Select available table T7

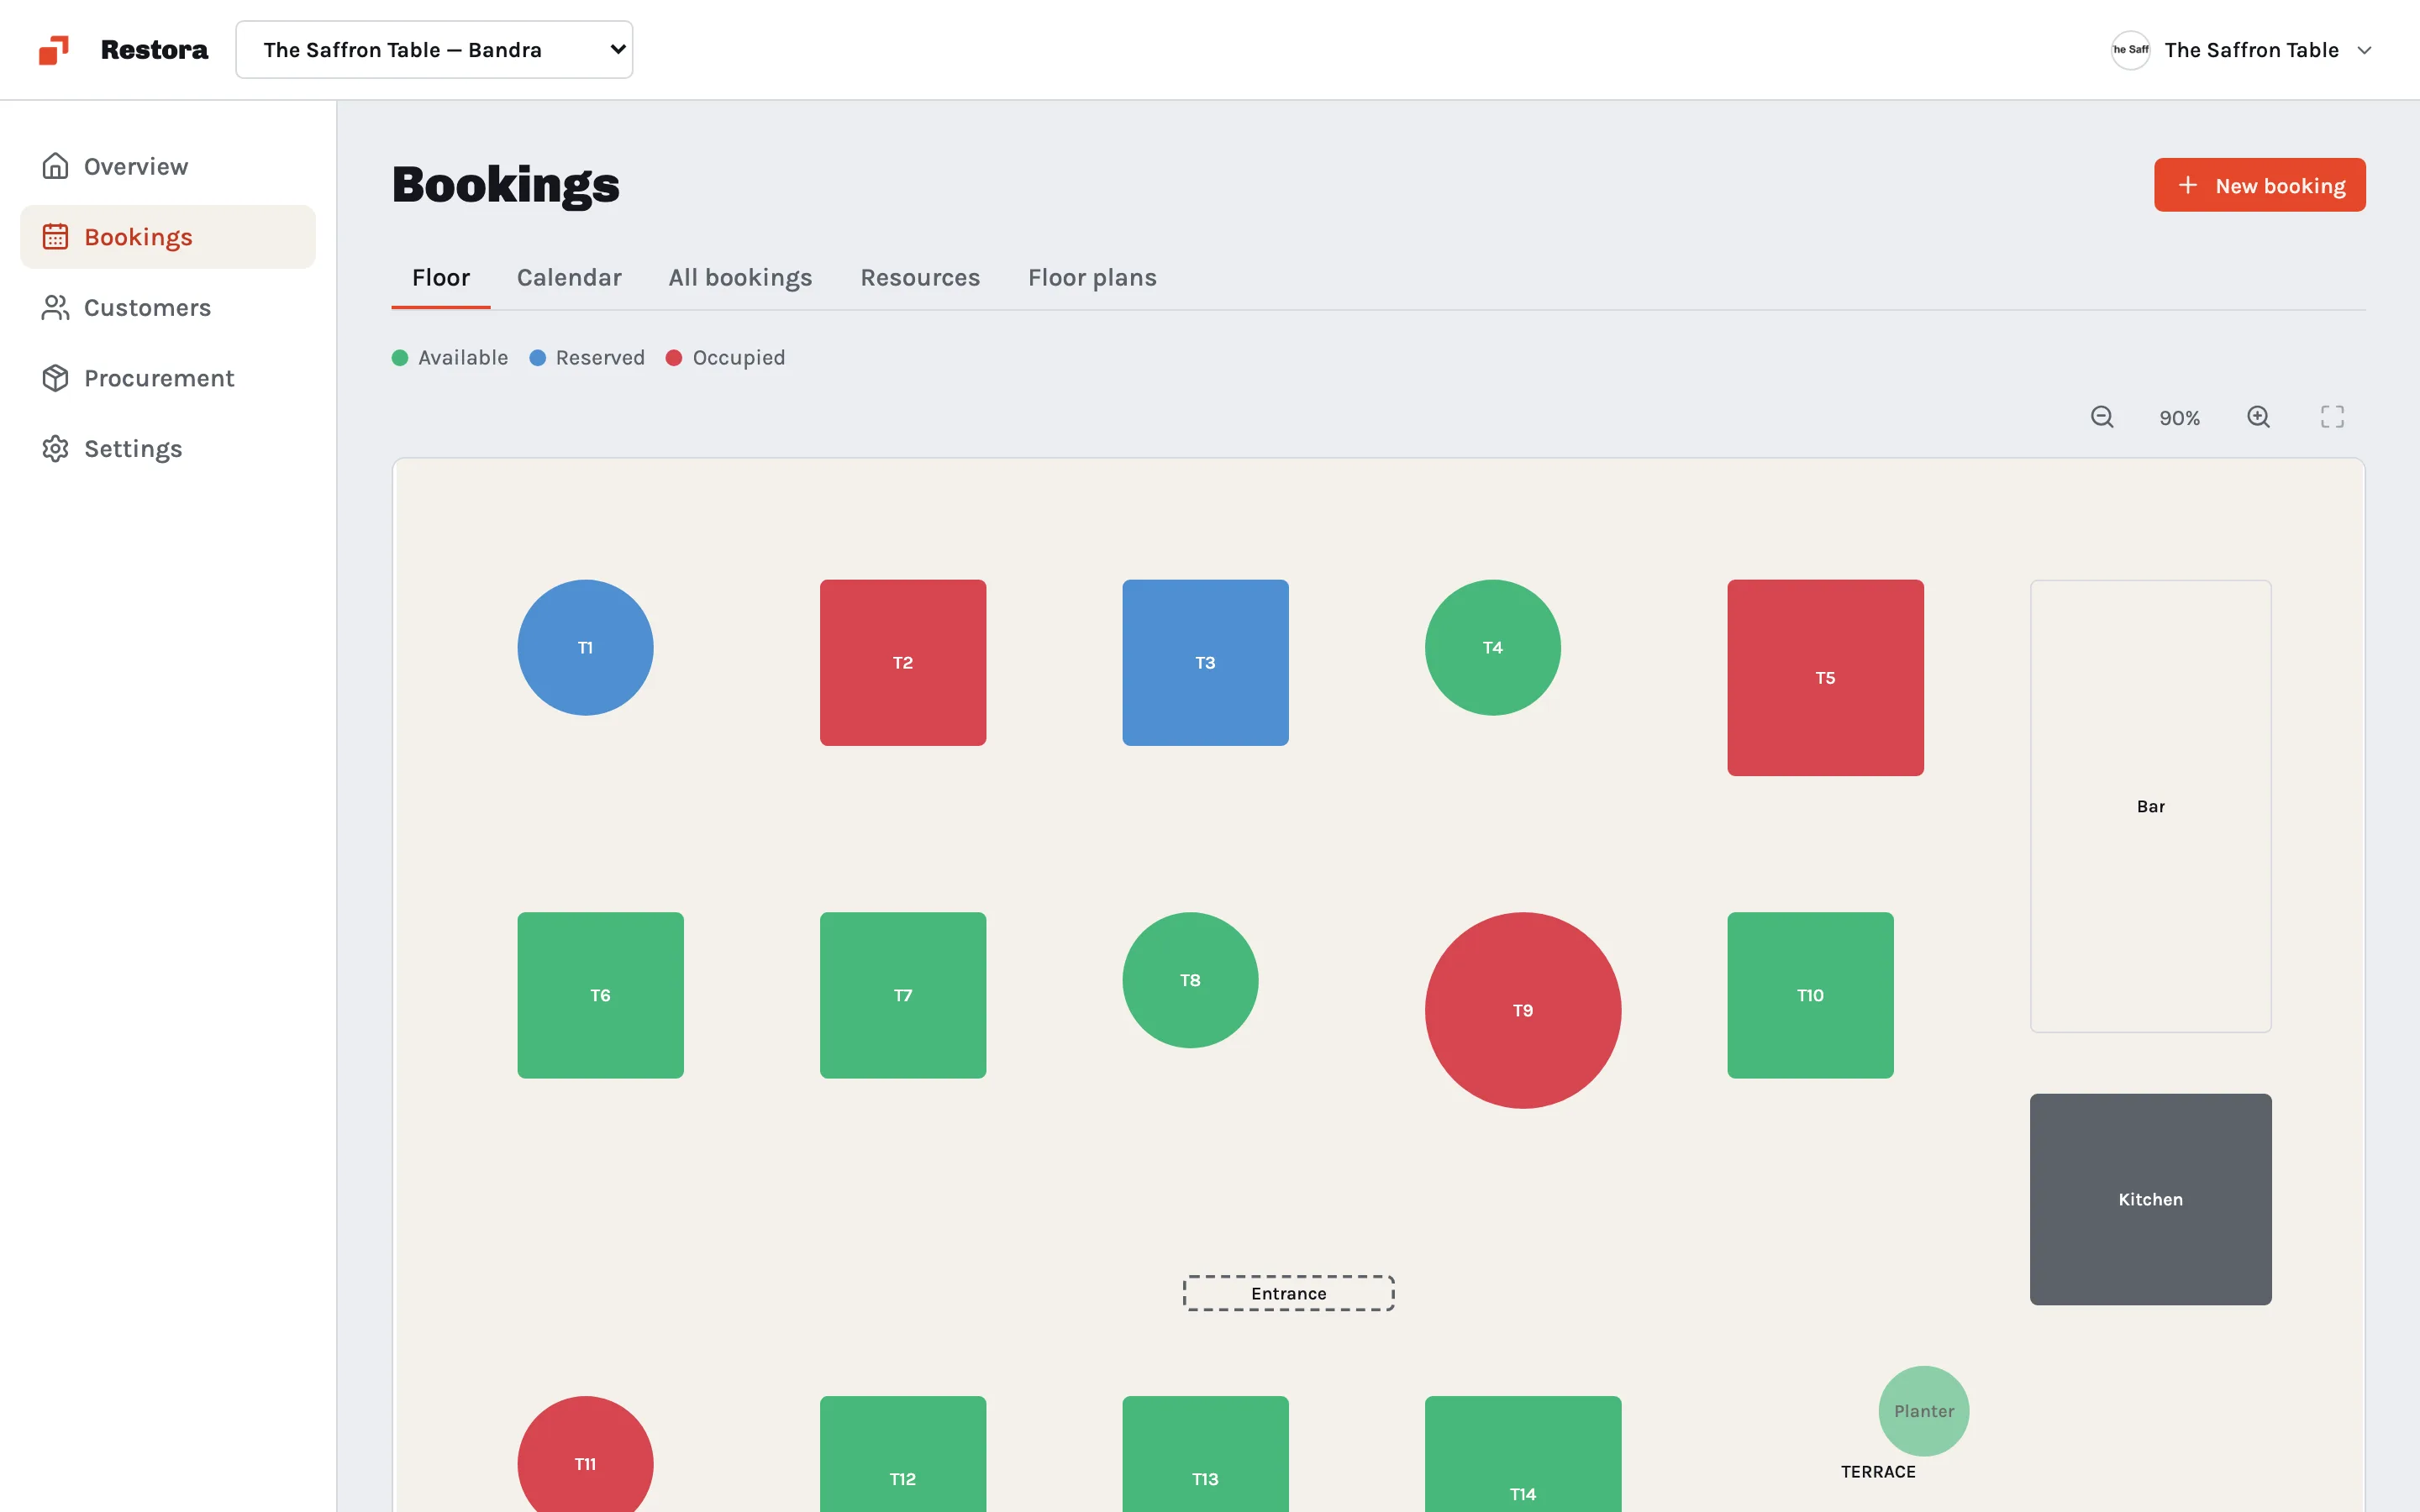[903, 995]
